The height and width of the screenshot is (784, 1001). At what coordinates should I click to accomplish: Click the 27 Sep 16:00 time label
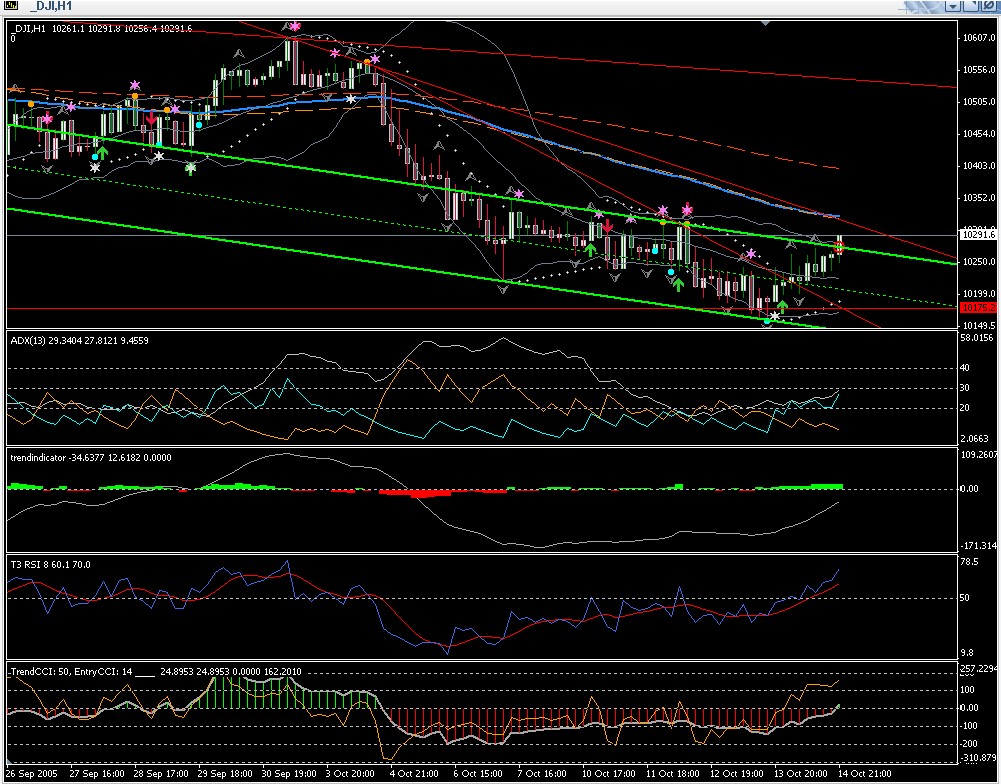[x=96, y=774]
